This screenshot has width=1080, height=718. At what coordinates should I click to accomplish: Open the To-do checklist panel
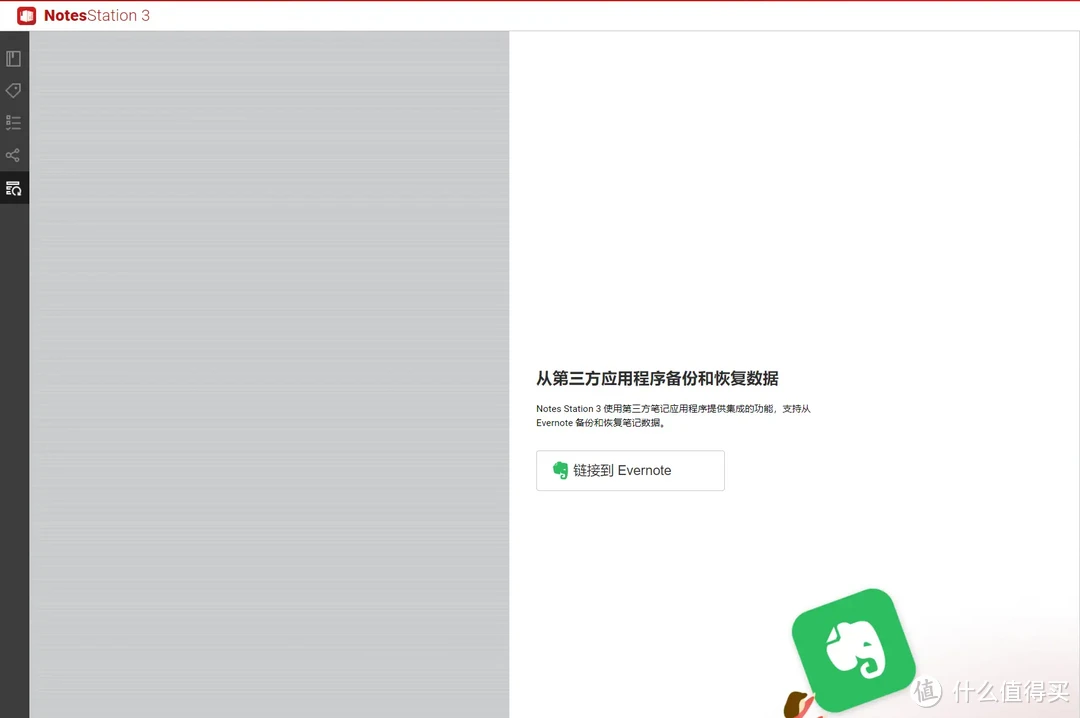(x=14, y=122)
